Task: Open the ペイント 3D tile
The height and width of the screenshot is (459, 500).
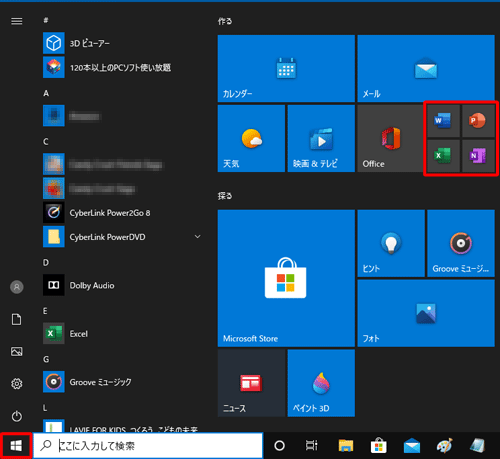Action: [x=321, y=383]
